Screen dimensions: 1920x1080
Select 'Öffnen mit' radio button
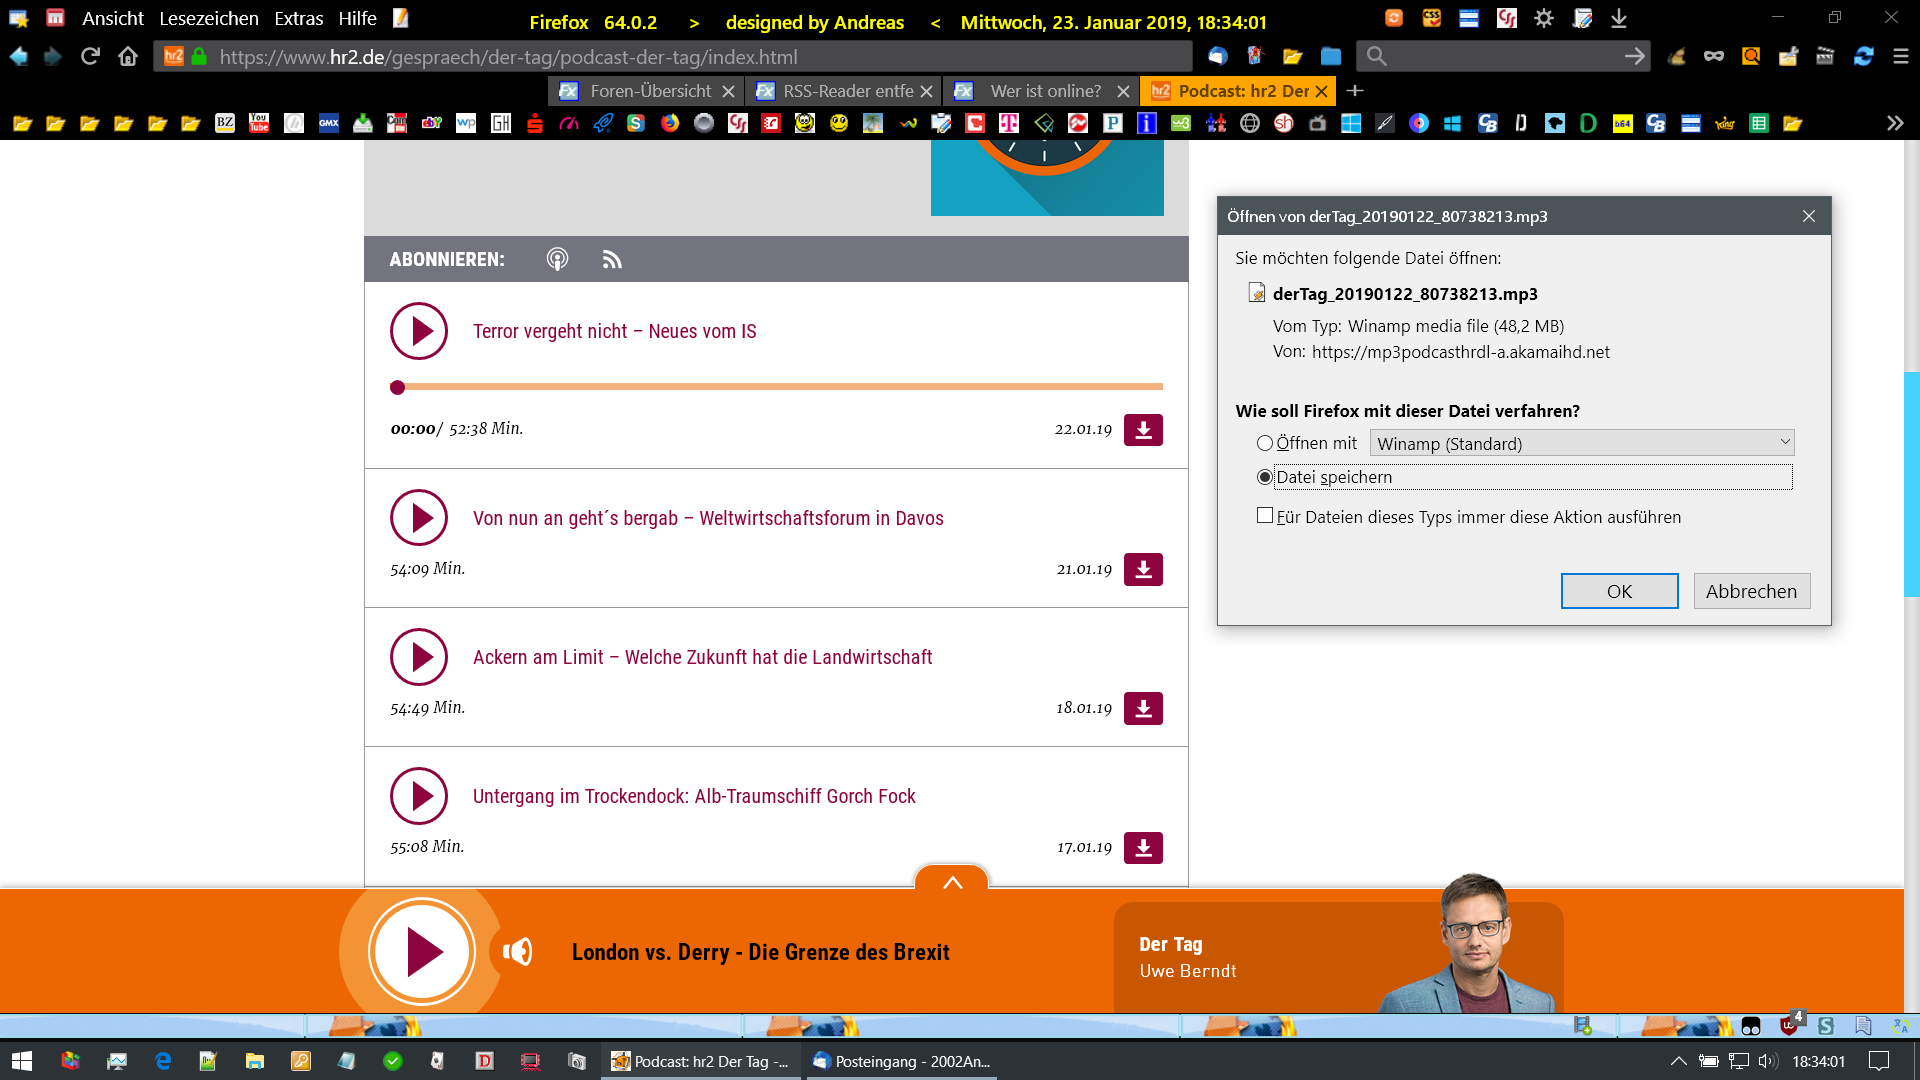1265,443
